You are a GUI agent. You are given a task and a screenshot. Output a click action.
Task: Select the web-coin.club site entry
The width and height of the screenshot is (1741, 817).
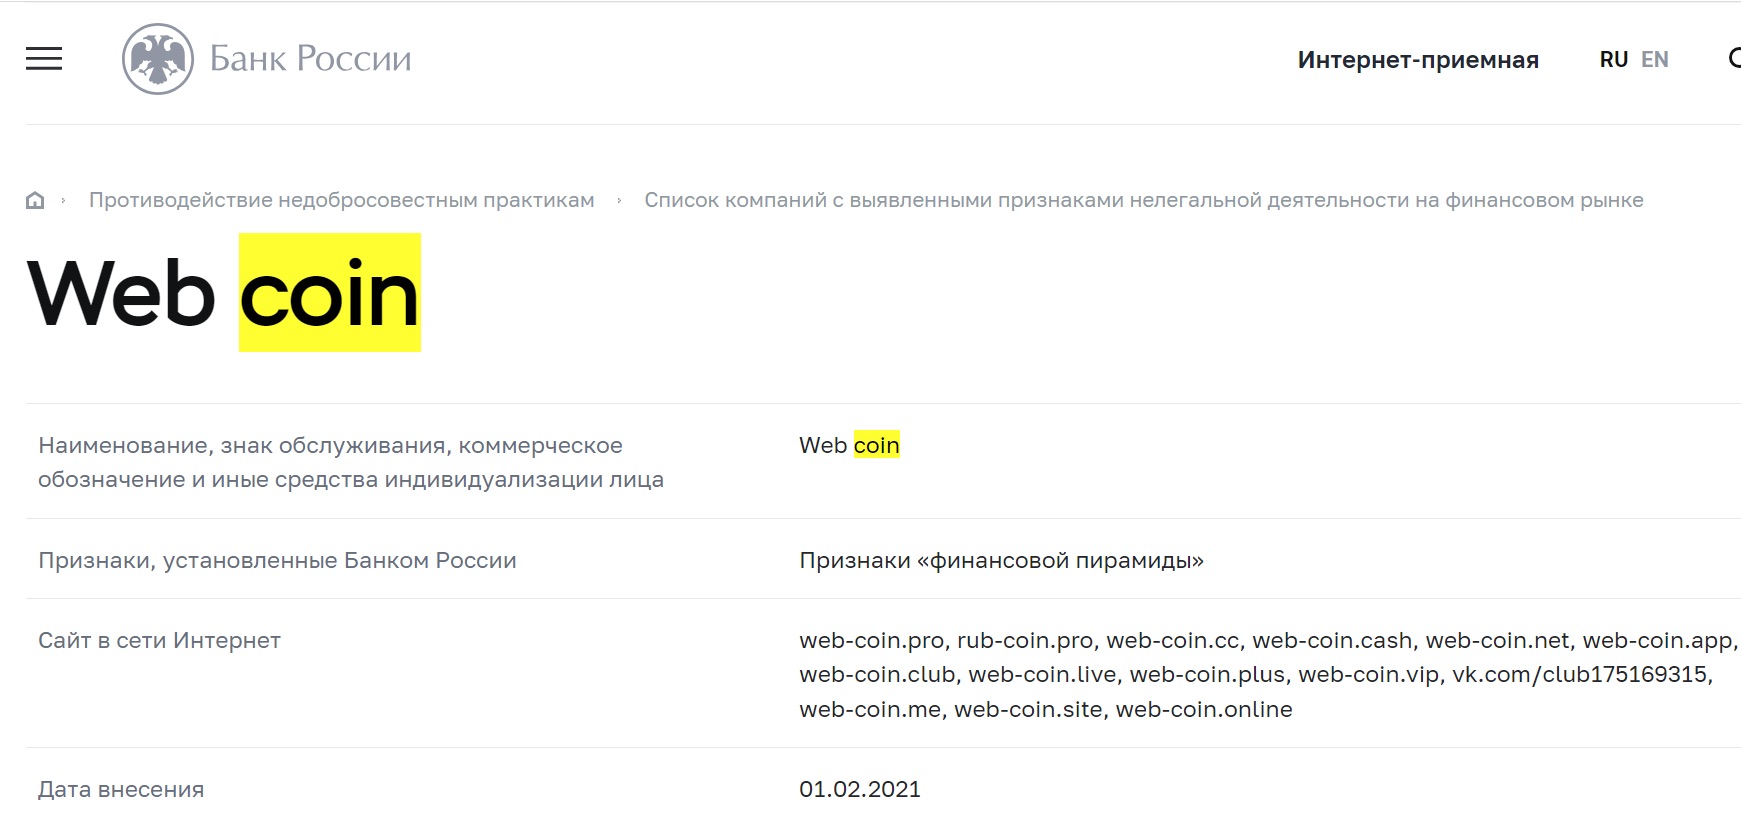pyautogui.click(x=877, y=674)
